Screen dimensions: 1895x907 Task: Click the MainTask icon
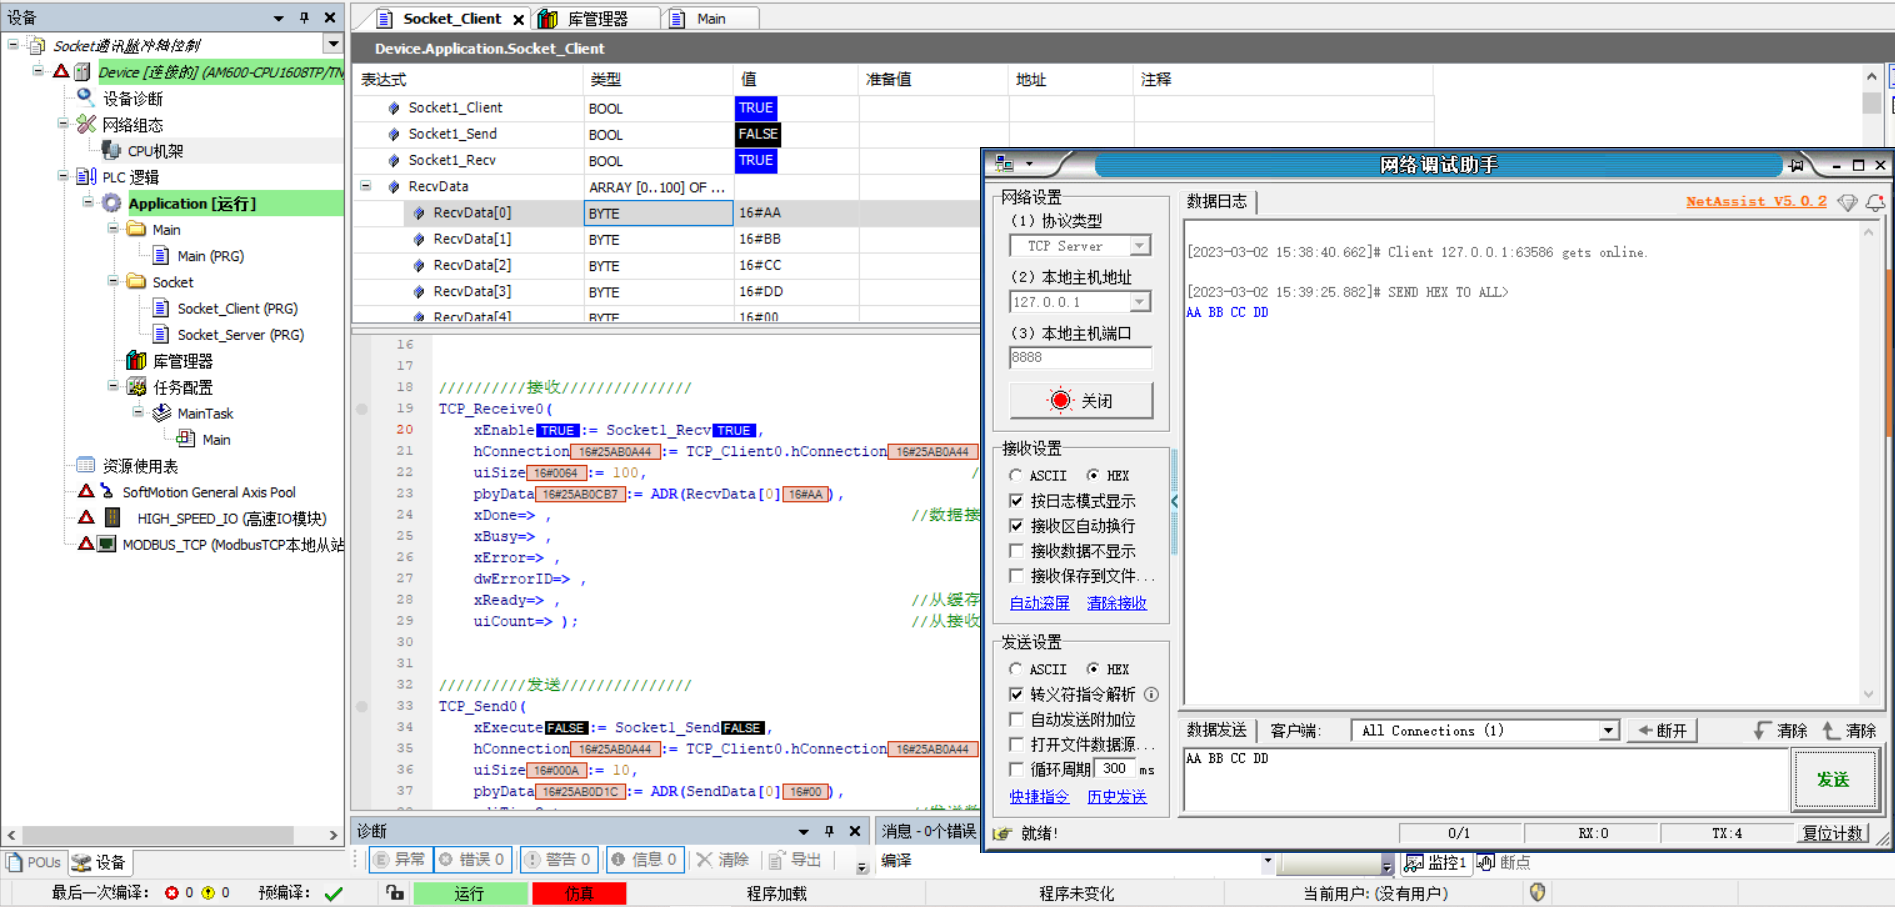point(162,413)
